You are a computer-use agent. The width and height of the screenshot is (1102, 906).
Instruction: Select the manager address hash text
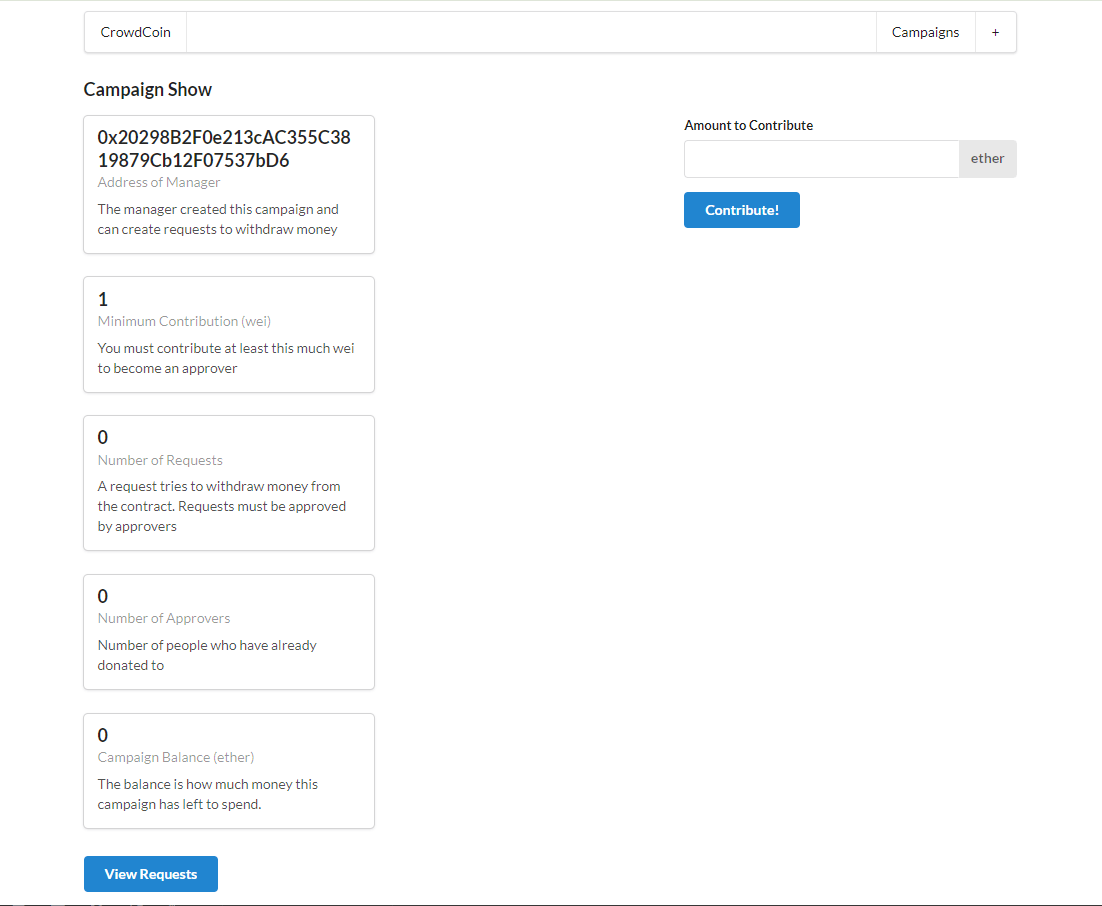pyautogui.click(x=223, y=148)
